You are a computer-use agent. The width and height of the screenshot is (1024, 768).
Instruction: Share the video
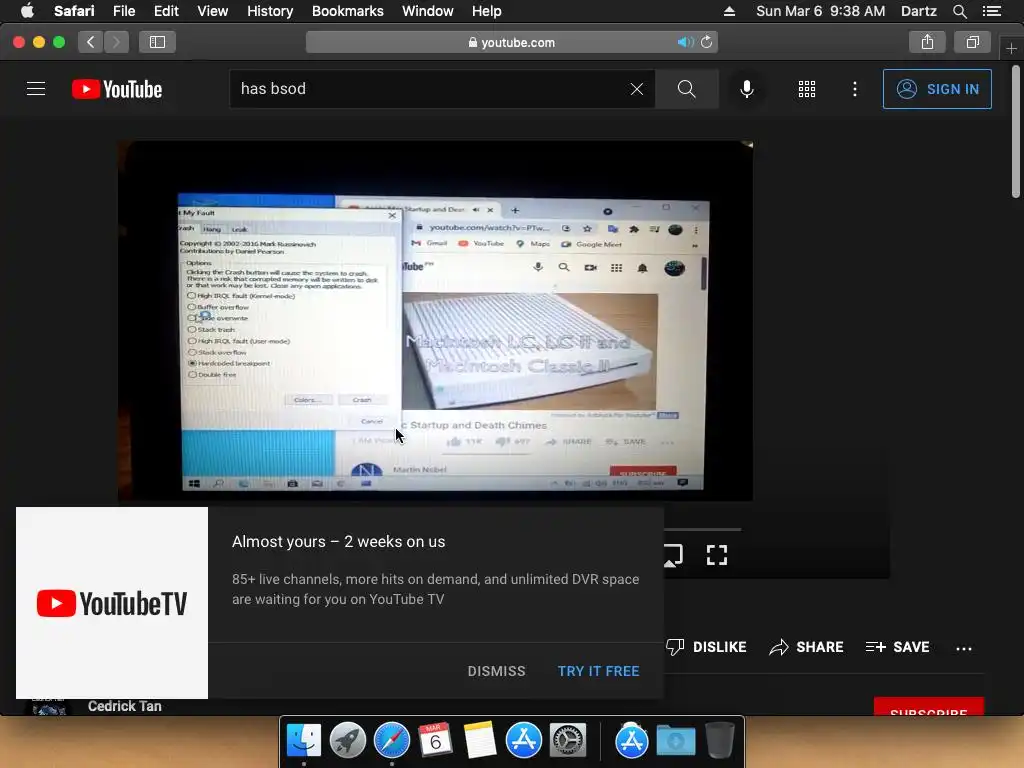tap(806, 647)
